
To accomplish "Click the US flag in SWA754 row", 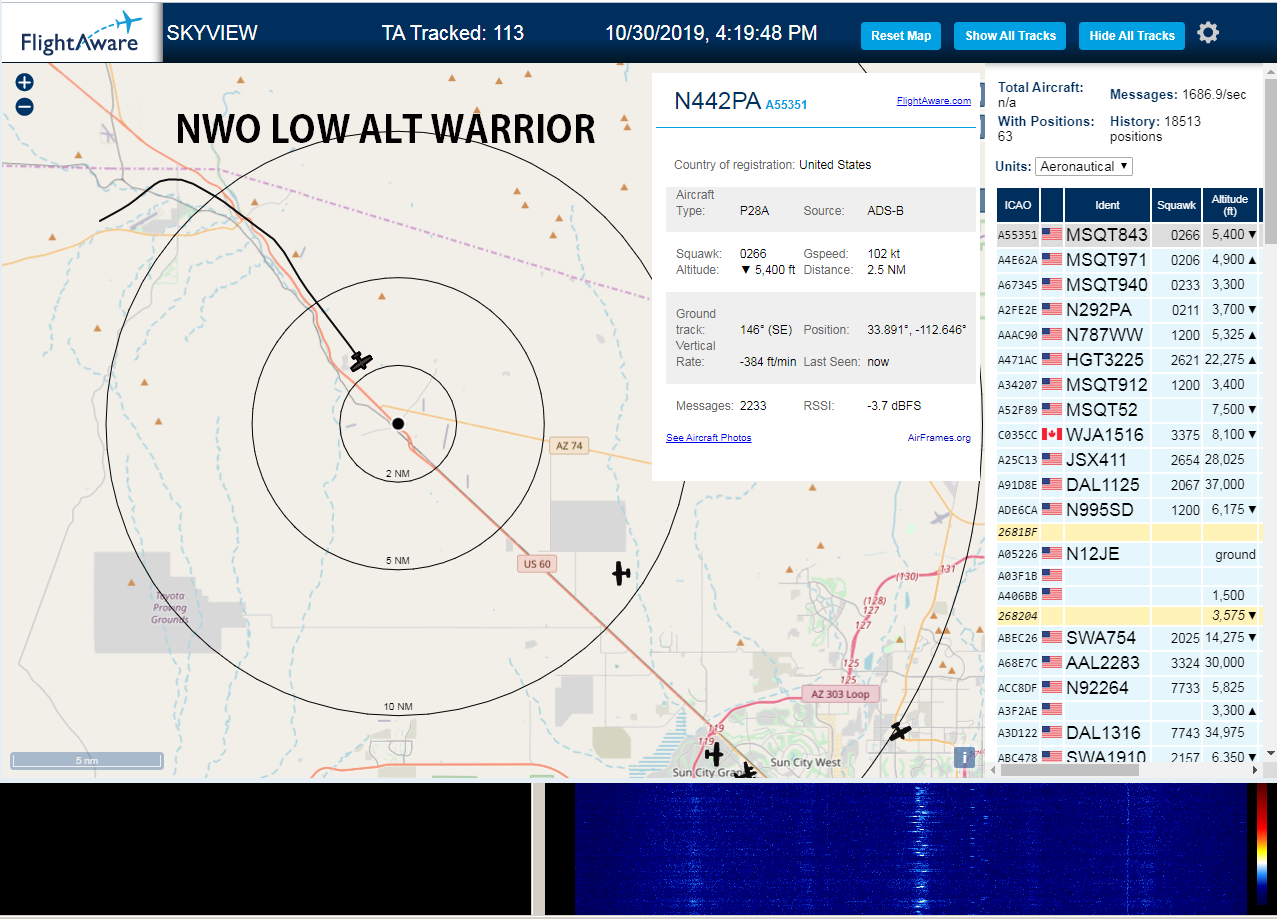I will click(1052, 638).
